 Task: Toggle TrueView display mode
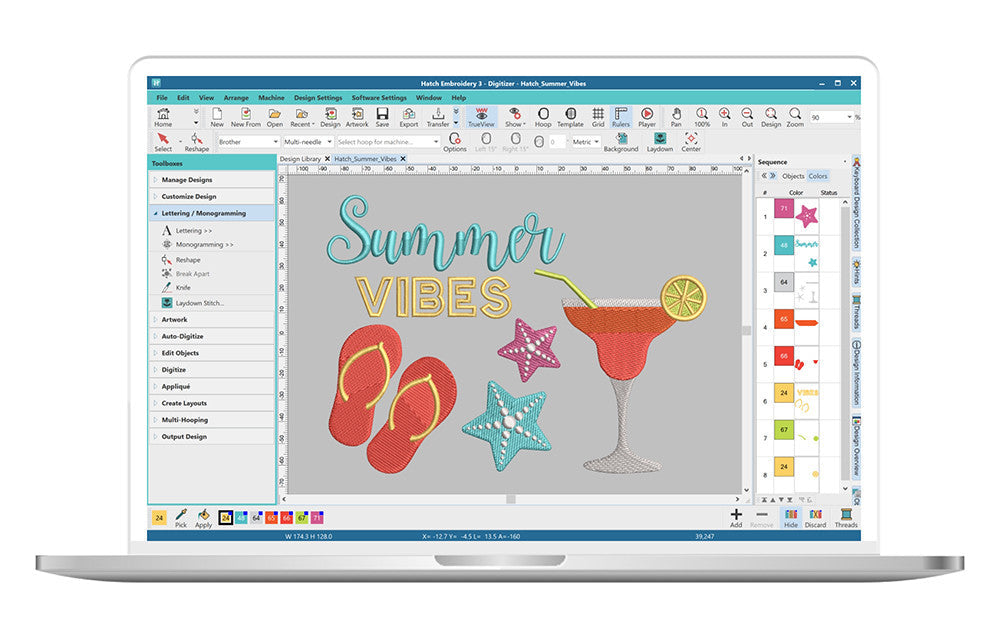coord(481,117)
